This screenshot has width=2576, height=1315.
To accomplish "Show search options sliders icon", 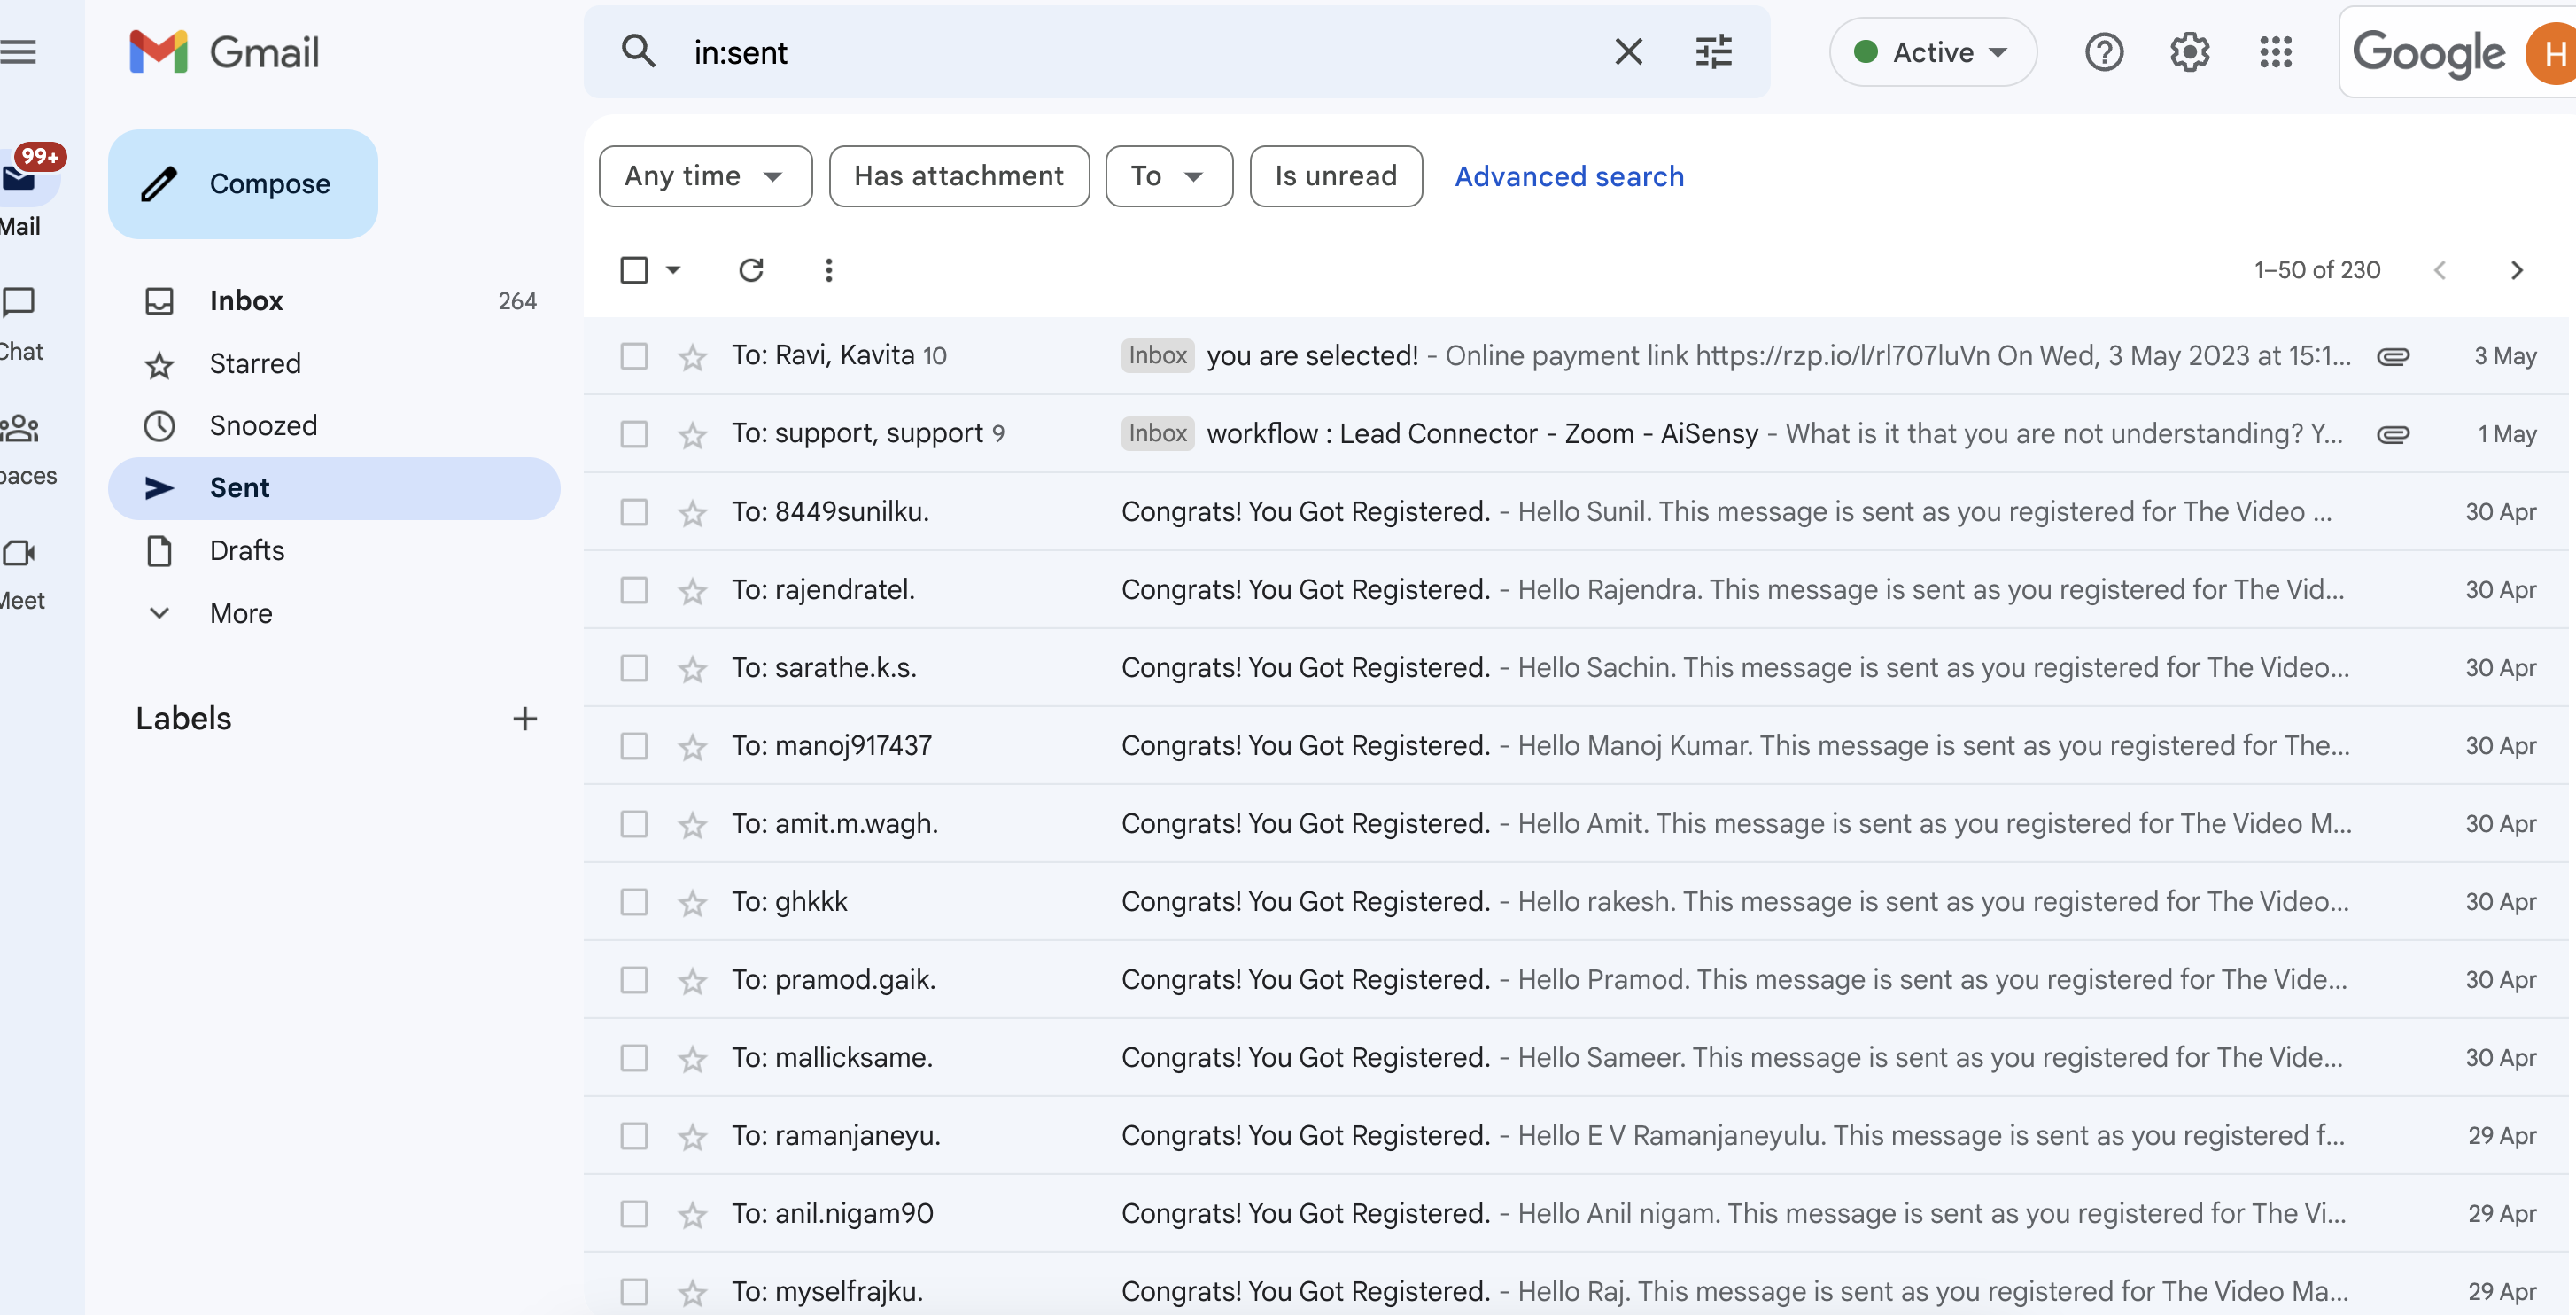I will click(1713, 51).
